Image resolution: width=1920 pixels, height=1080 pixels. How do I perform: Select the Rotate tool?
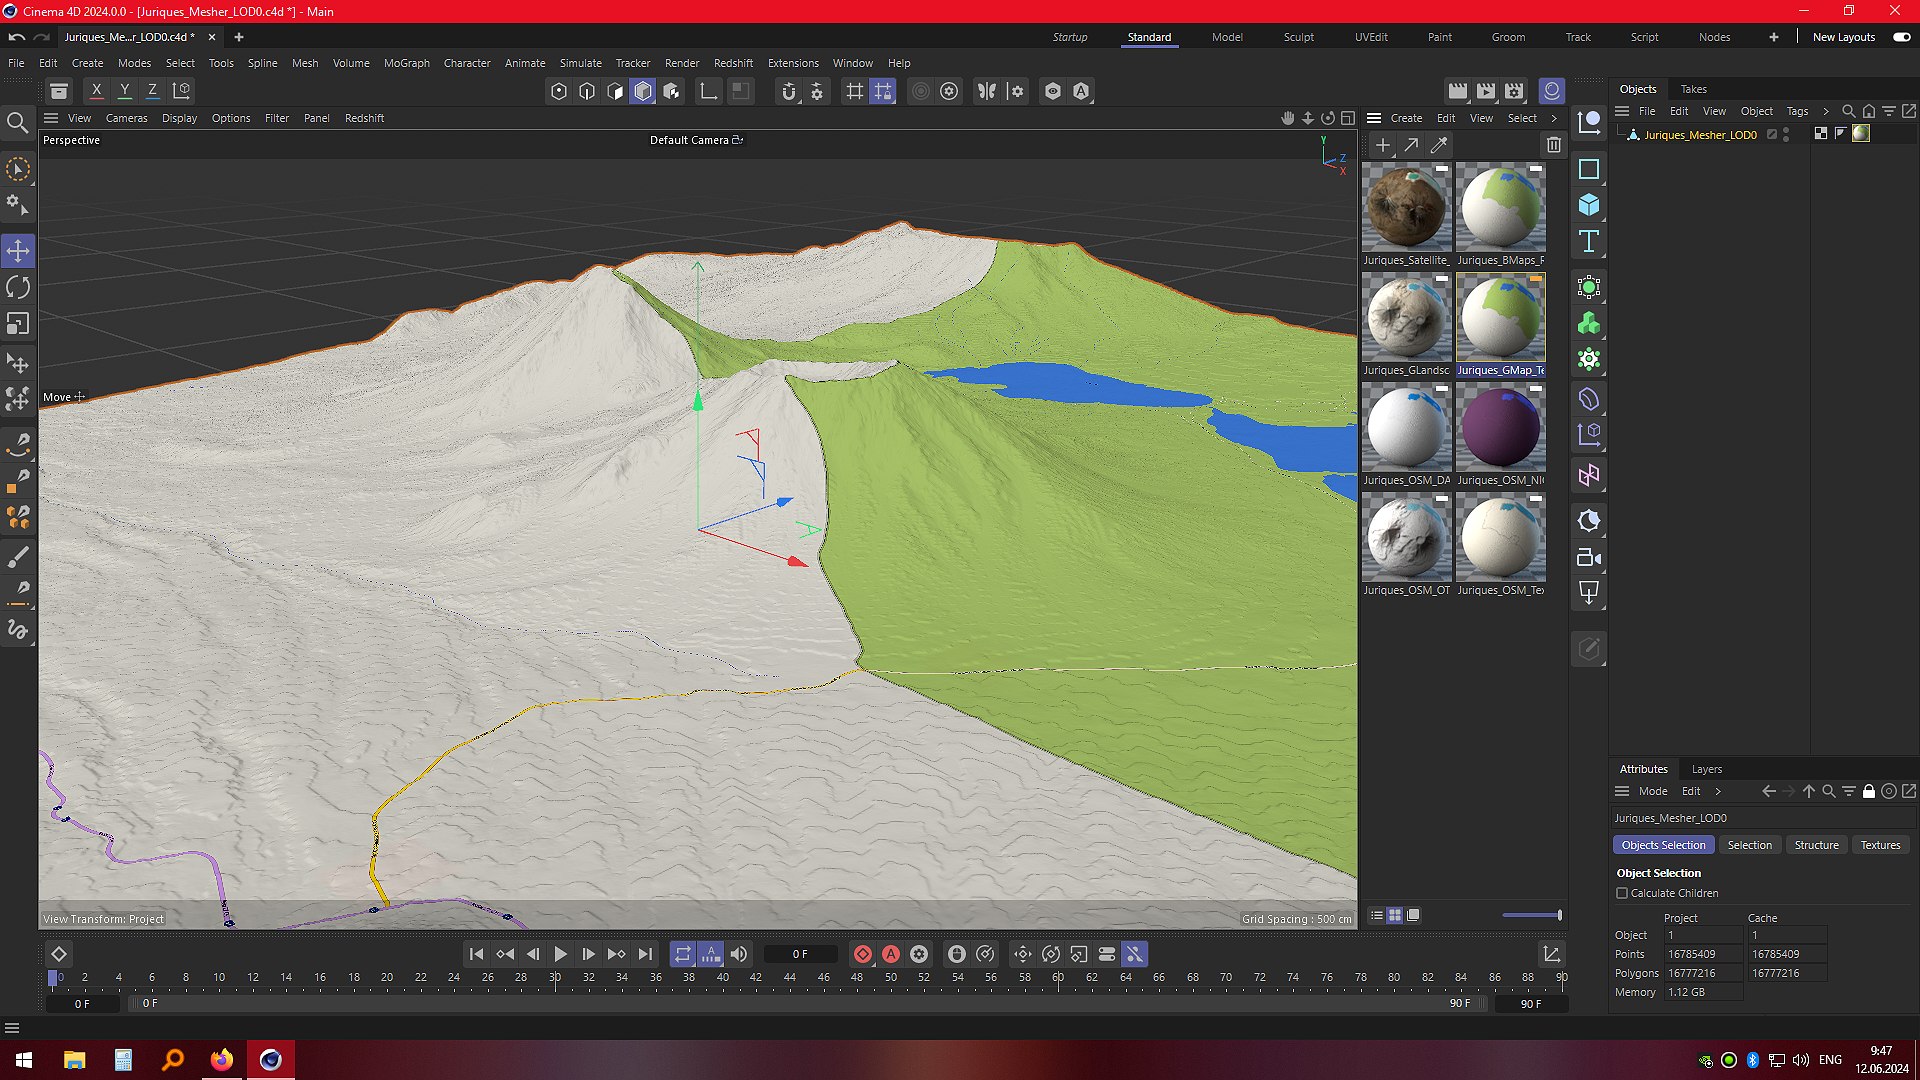(x=18, y=288)
